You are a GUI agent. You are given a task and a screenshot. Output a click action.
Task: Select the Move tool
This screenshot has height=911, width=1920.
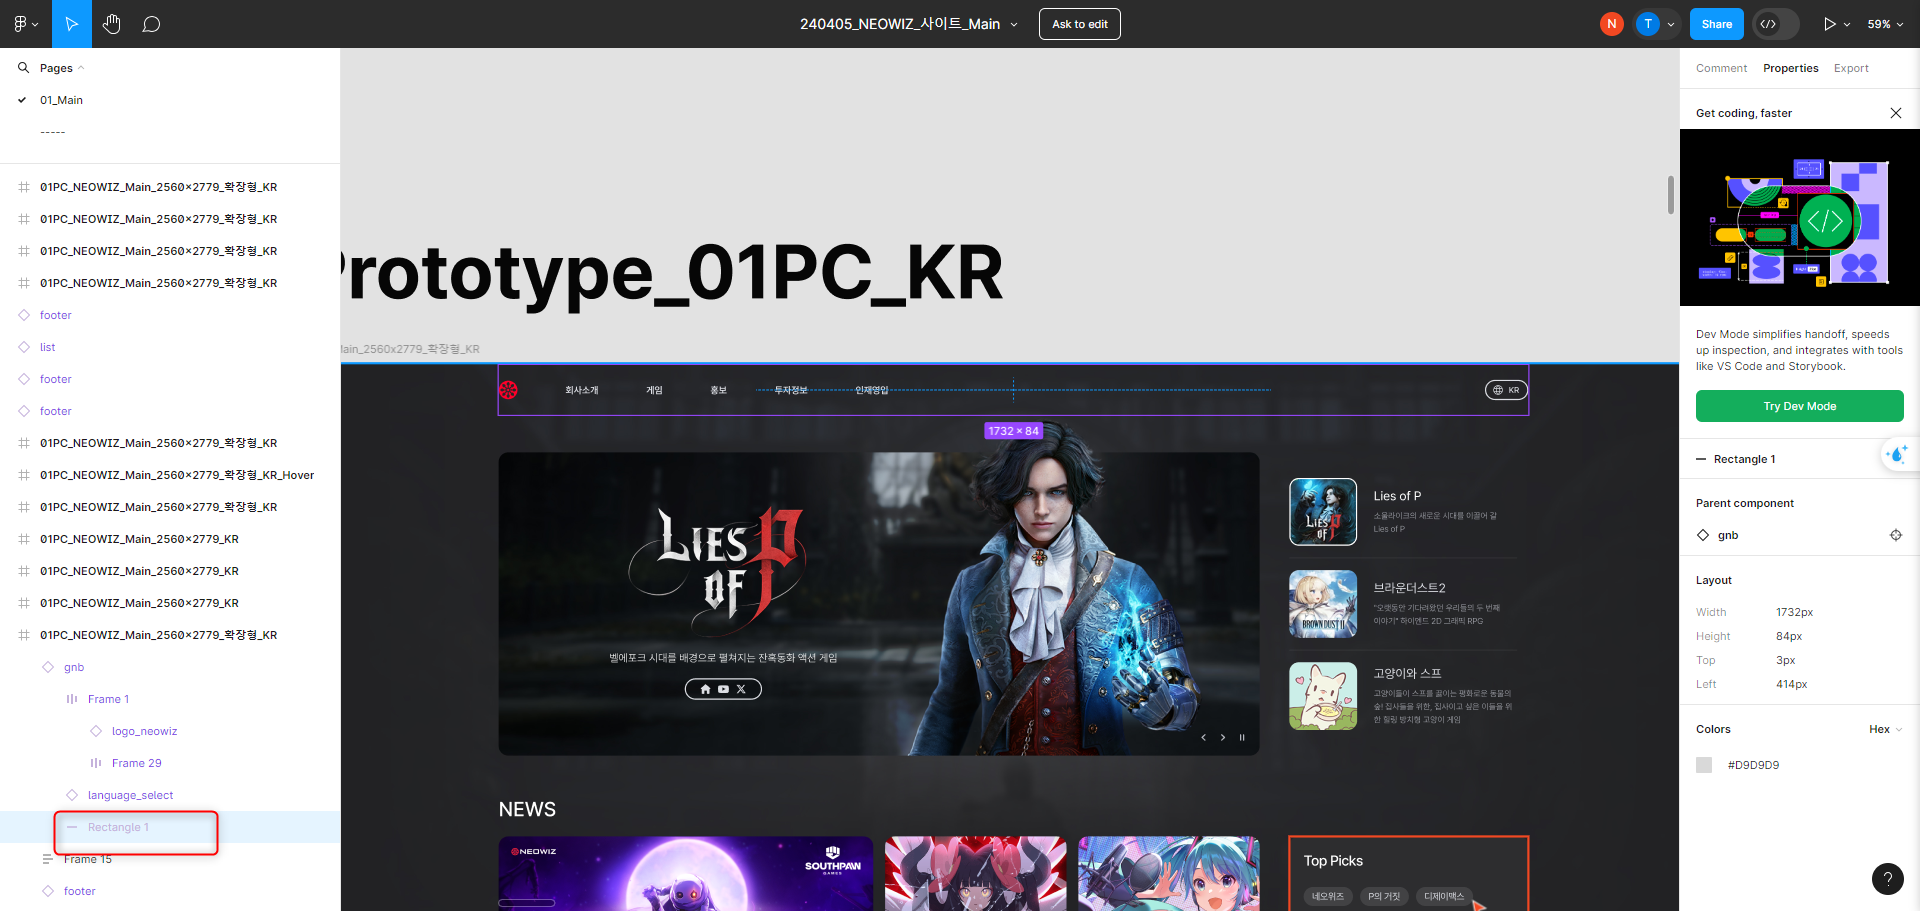click(x=72, y=24)
